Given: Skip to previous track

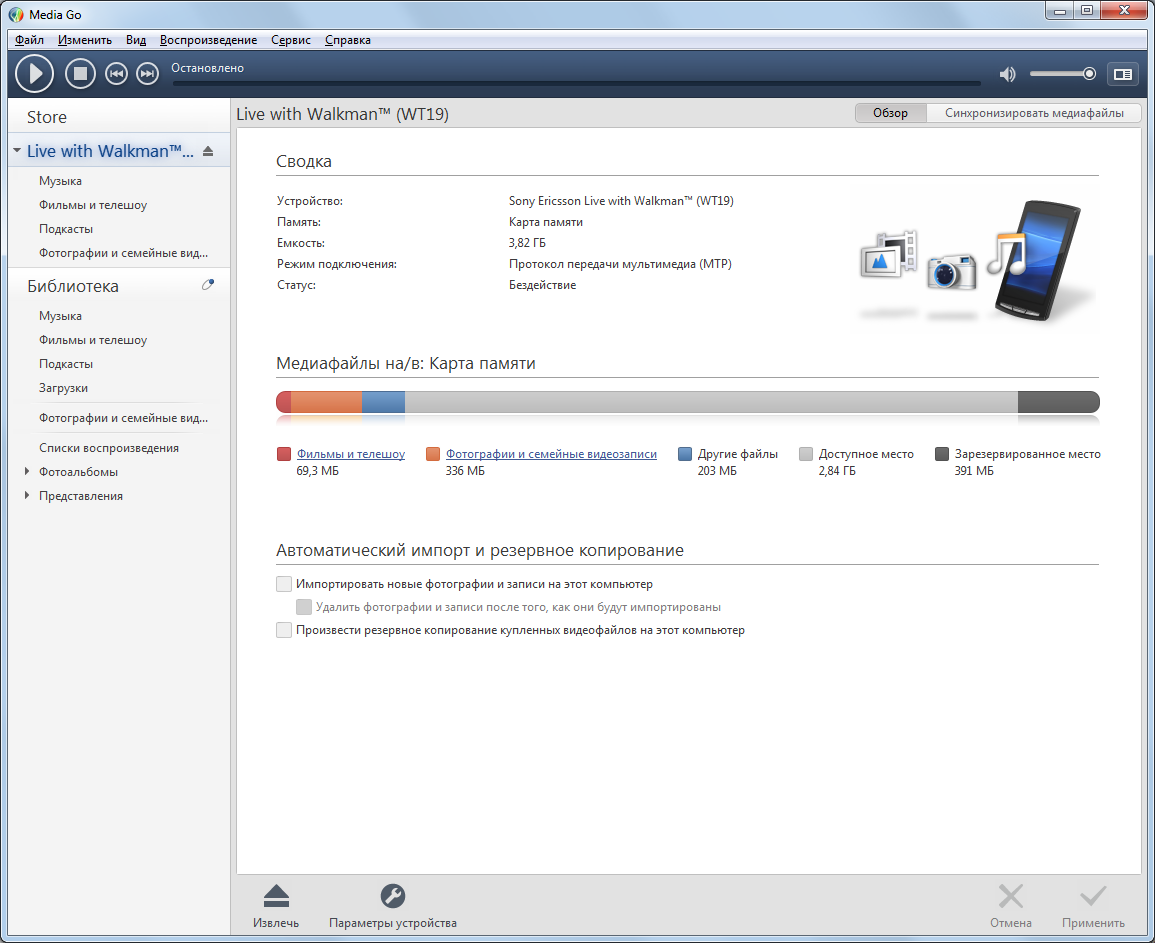Looking at the screenshot, I should coord(116,73).
